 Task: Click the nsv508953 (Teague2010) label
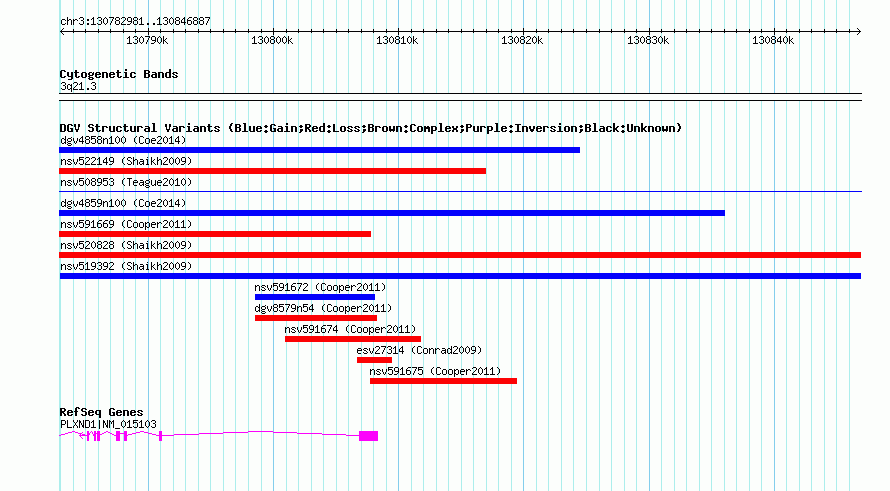point(126,182)
